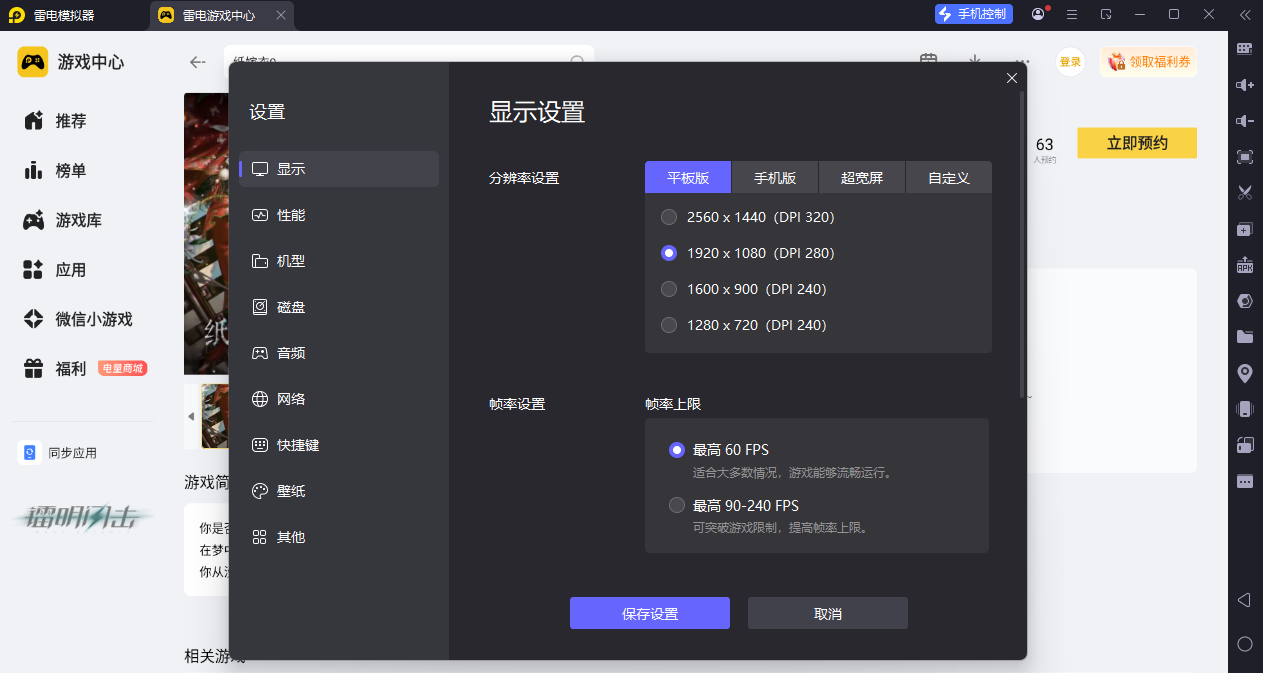
Task: Click 取消 button
Action: coord(828,613)
